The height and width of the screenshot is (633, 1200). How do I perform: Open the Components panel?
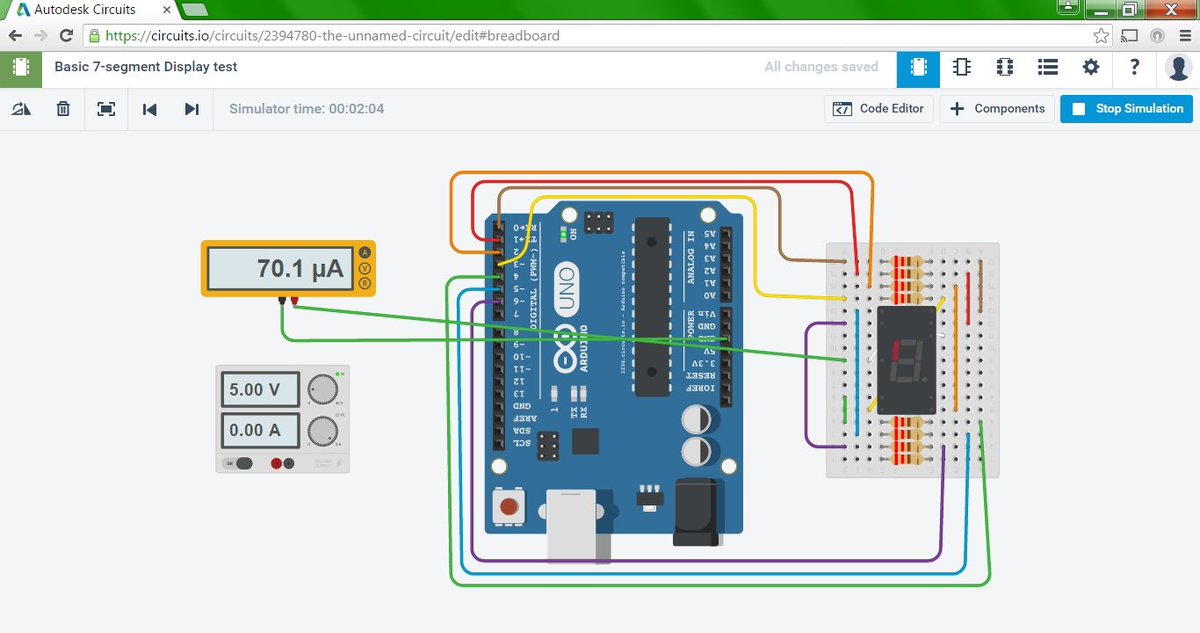pyautogui.click(x=997, y=109)
